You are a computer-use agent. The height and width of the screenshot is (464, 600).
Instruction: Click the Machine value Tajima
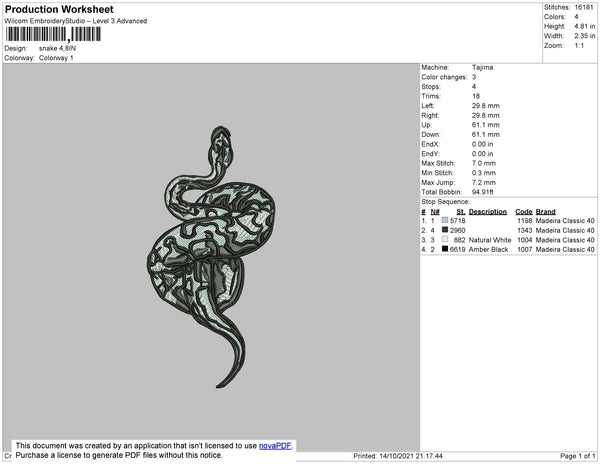[482, 67]
